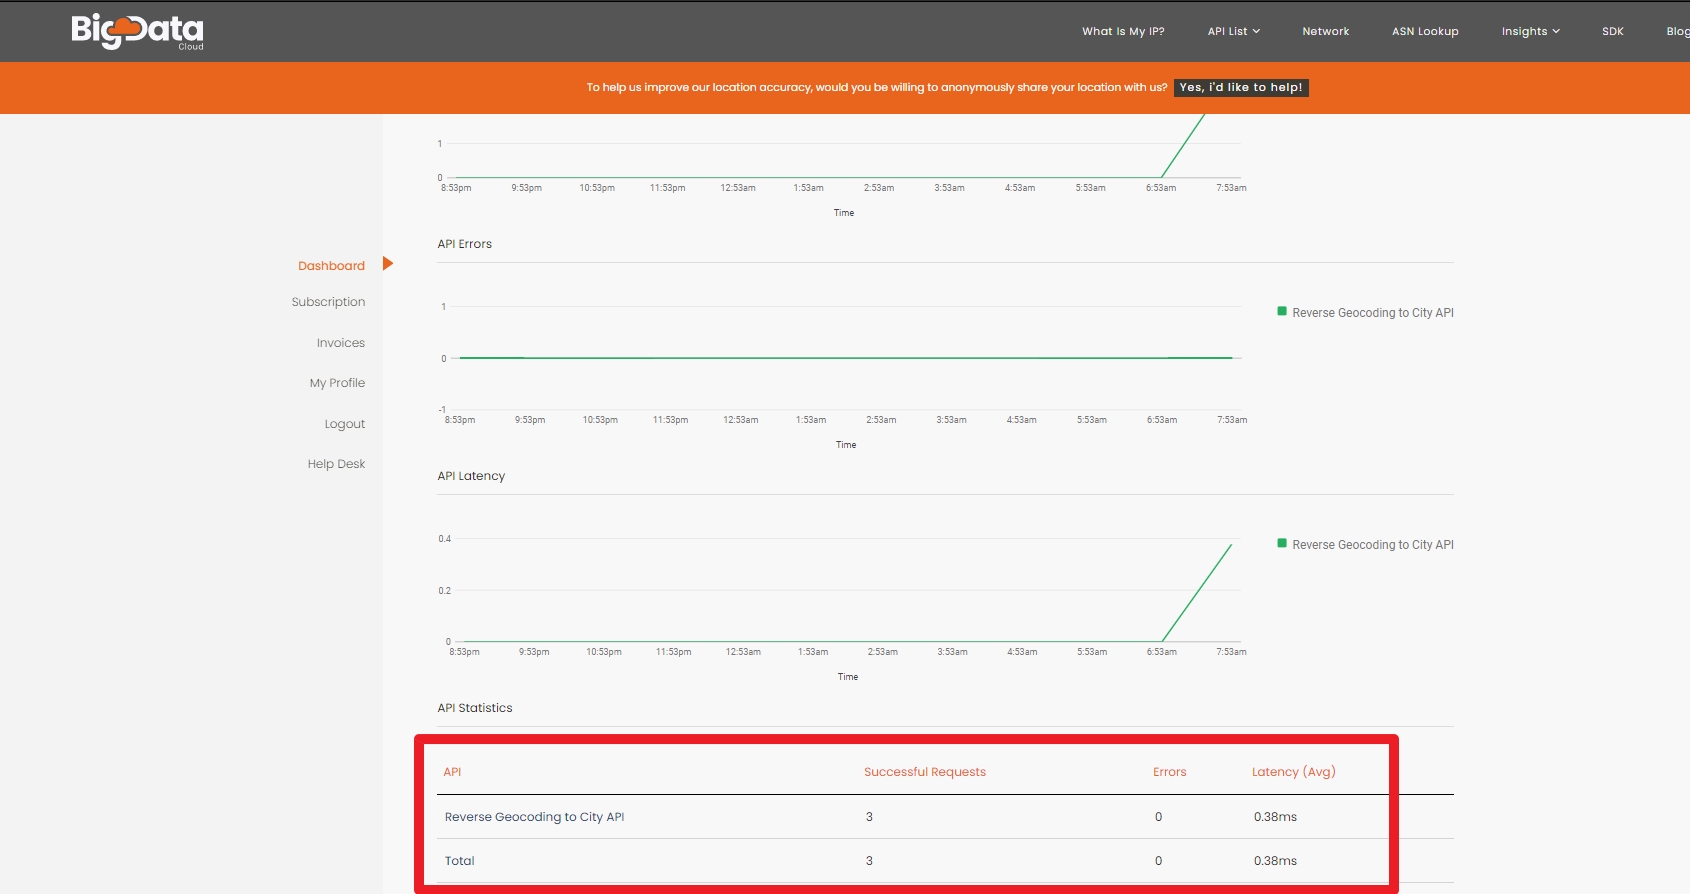
Task: Click the API Latency section heading
Action: [x=471, y=476]
